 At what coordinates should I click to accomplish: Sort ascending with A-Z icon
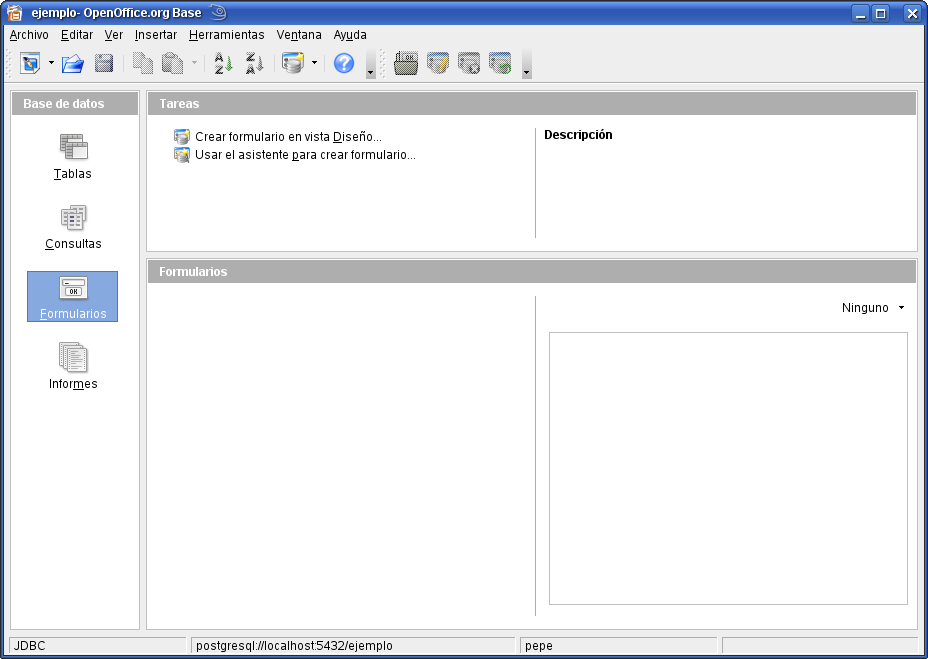coord(223,63)
